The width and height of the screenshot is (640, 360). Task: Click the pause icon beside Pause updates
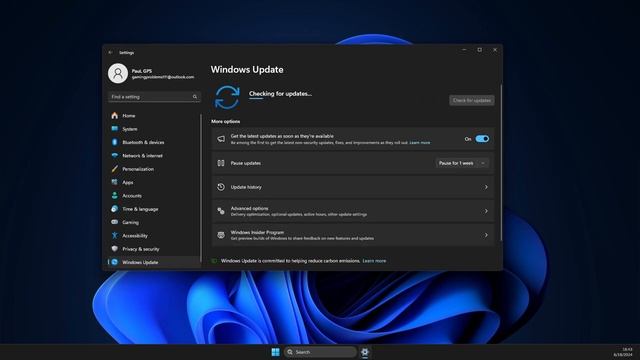[x=221, y=163]
